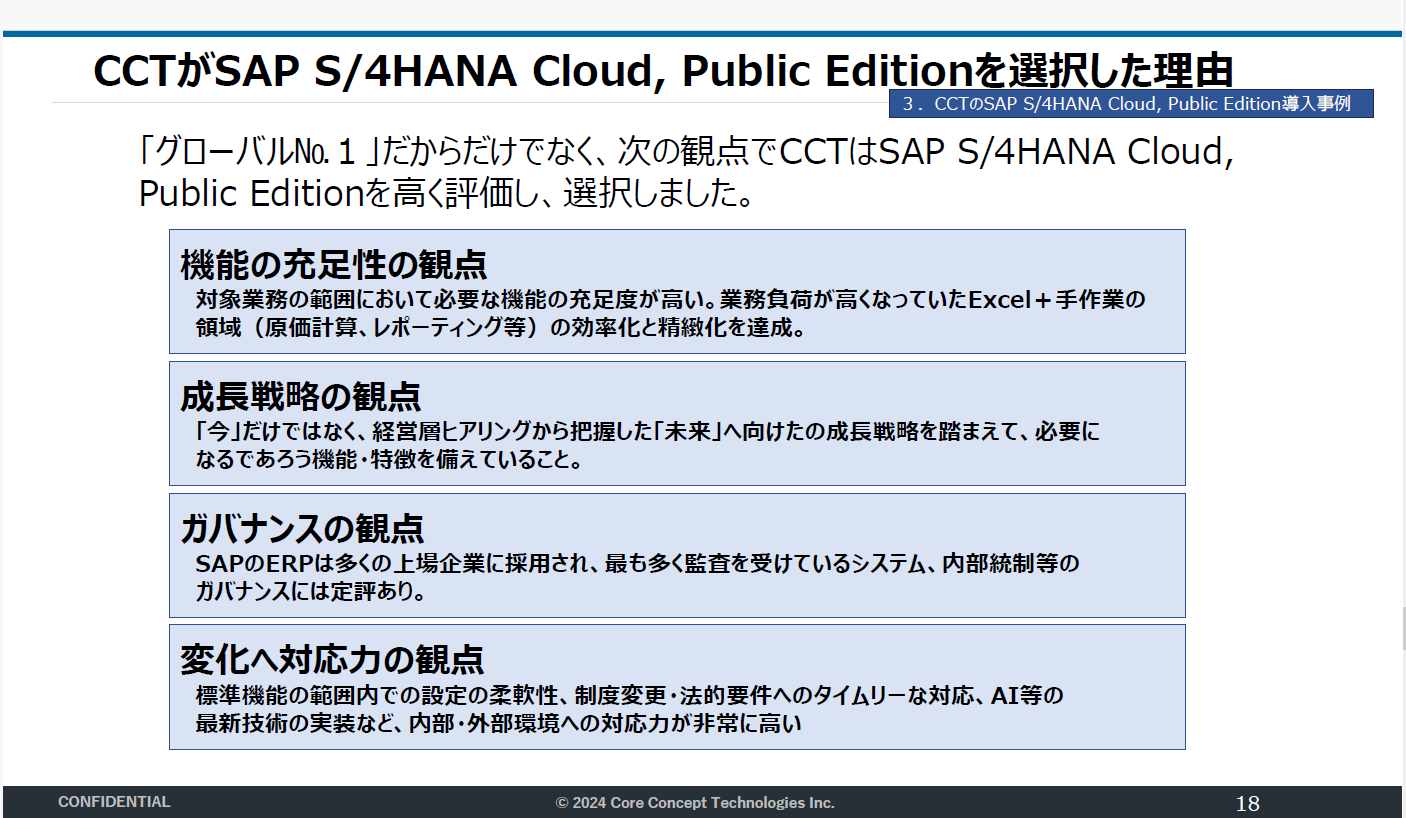Click the line starting '「今」だけではなく、経営層ヒアリング'
Viewport: 1406px width, 818px height.
(647, 431)
